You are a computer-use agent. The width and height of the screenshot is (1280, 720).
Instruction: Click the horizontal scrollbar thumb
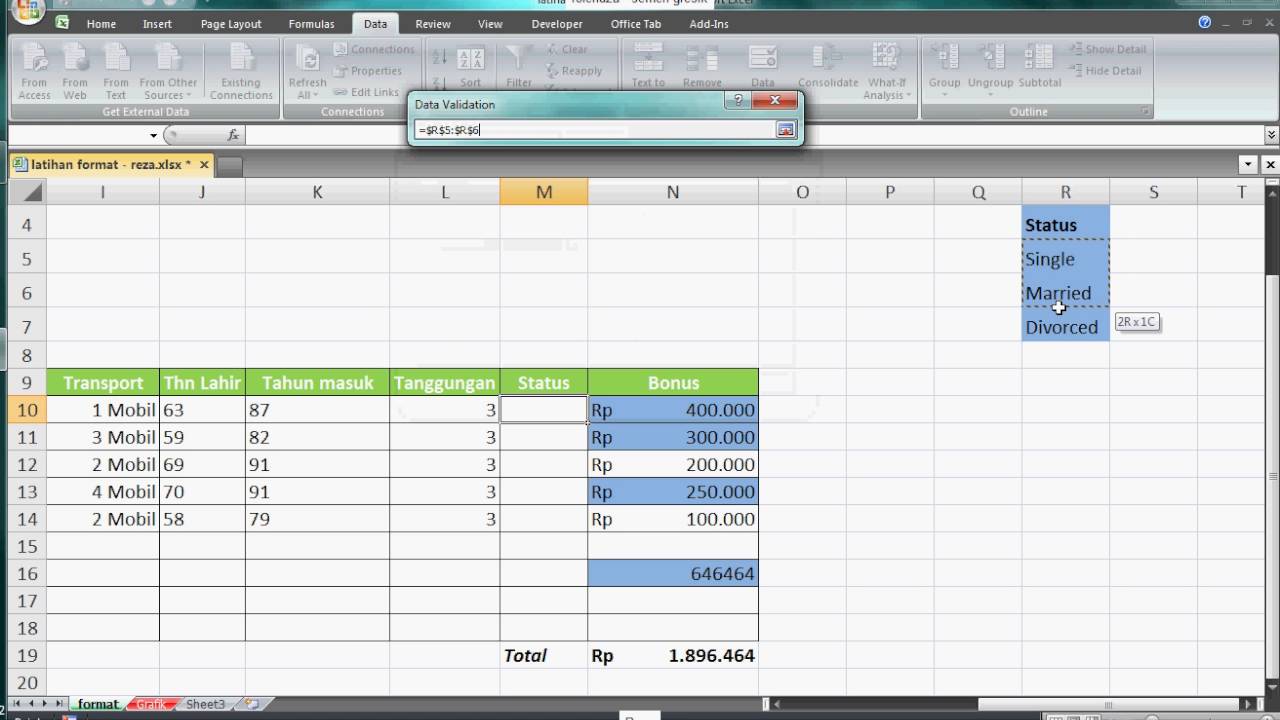[x=1108, y=704]
